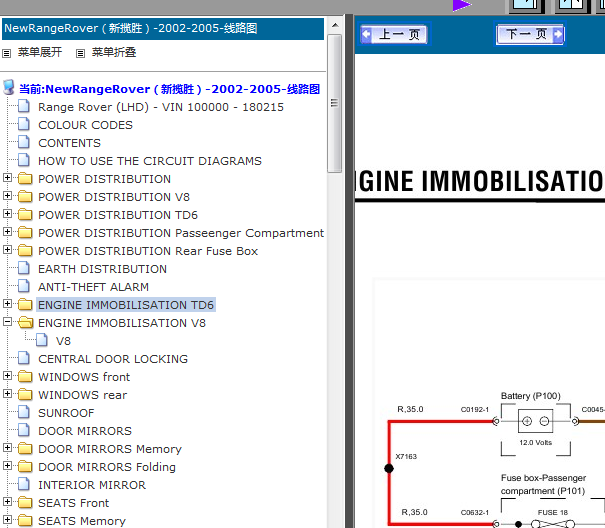Expand the POWER DISTRIBUTION folder

click(x=7, y=178)
